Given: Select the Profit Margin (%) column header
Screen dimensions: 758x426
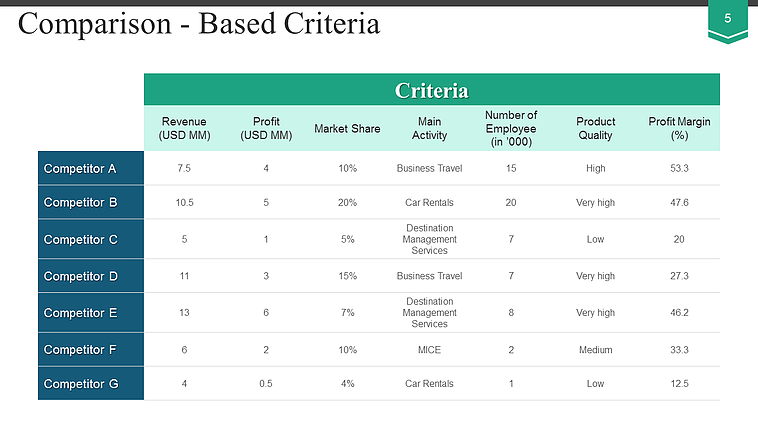Looking at the screenshot, I should click(x=679, y=128).
